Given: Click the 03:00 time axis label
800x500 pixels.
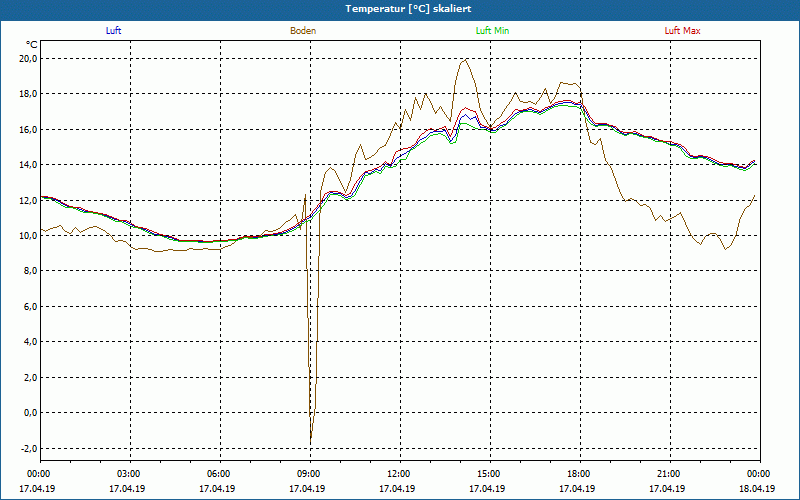Looking at the screenshot, I should tap(131, 474).
